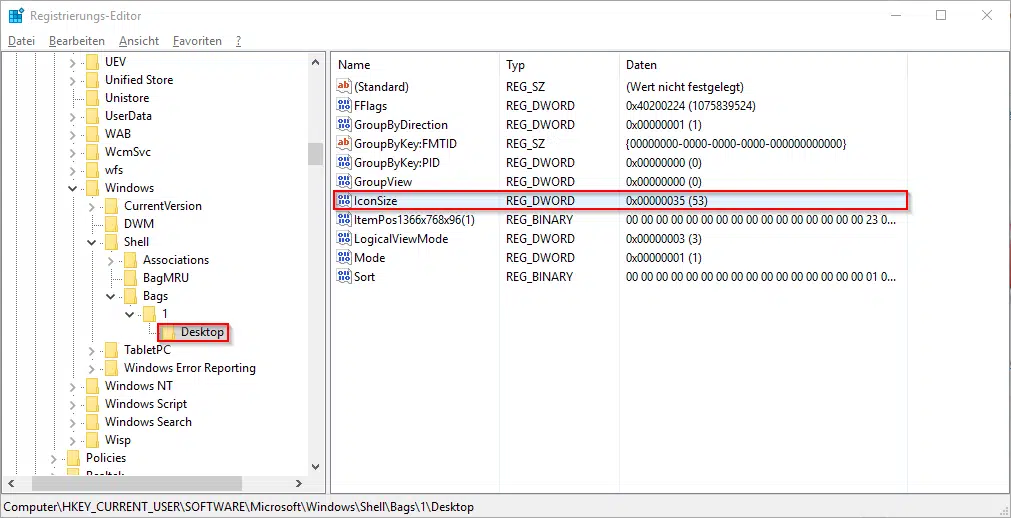Click the IconSize DWORD value icon

tap(344, 201)
